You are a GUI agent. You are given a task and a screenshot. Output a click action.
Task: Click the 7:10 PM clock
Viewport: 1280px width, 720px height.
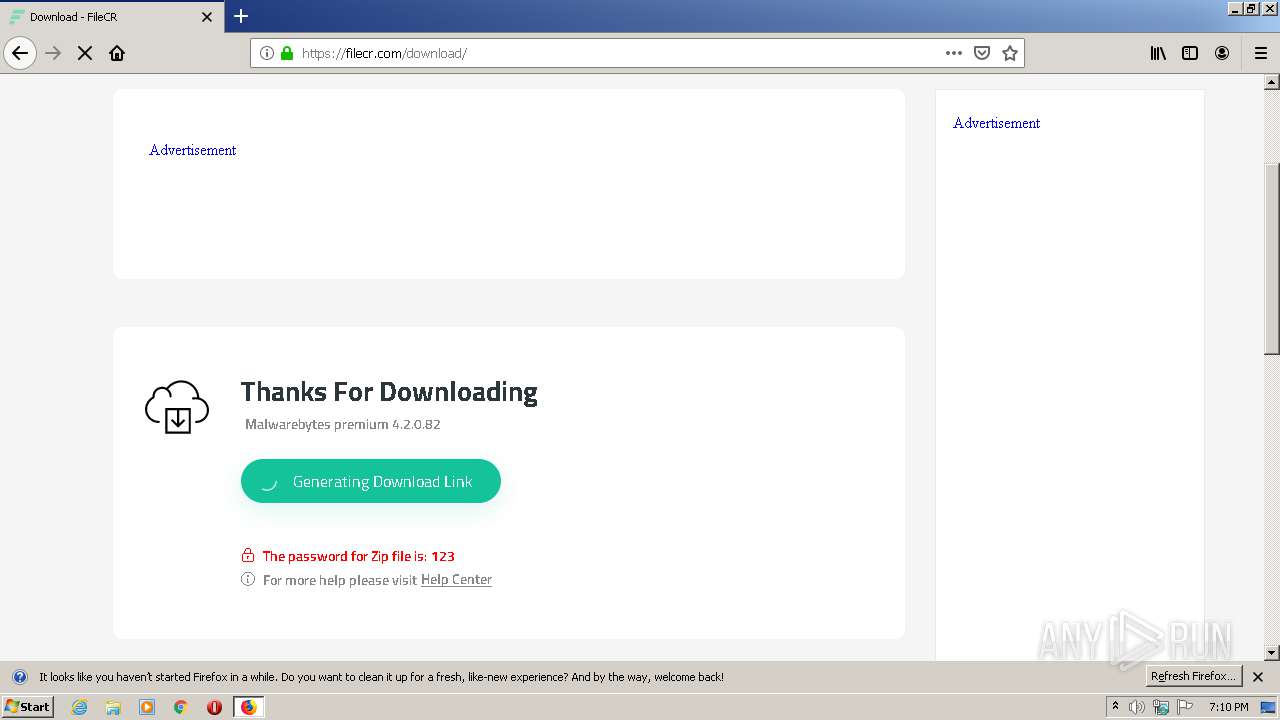[x=1229, y=707]
